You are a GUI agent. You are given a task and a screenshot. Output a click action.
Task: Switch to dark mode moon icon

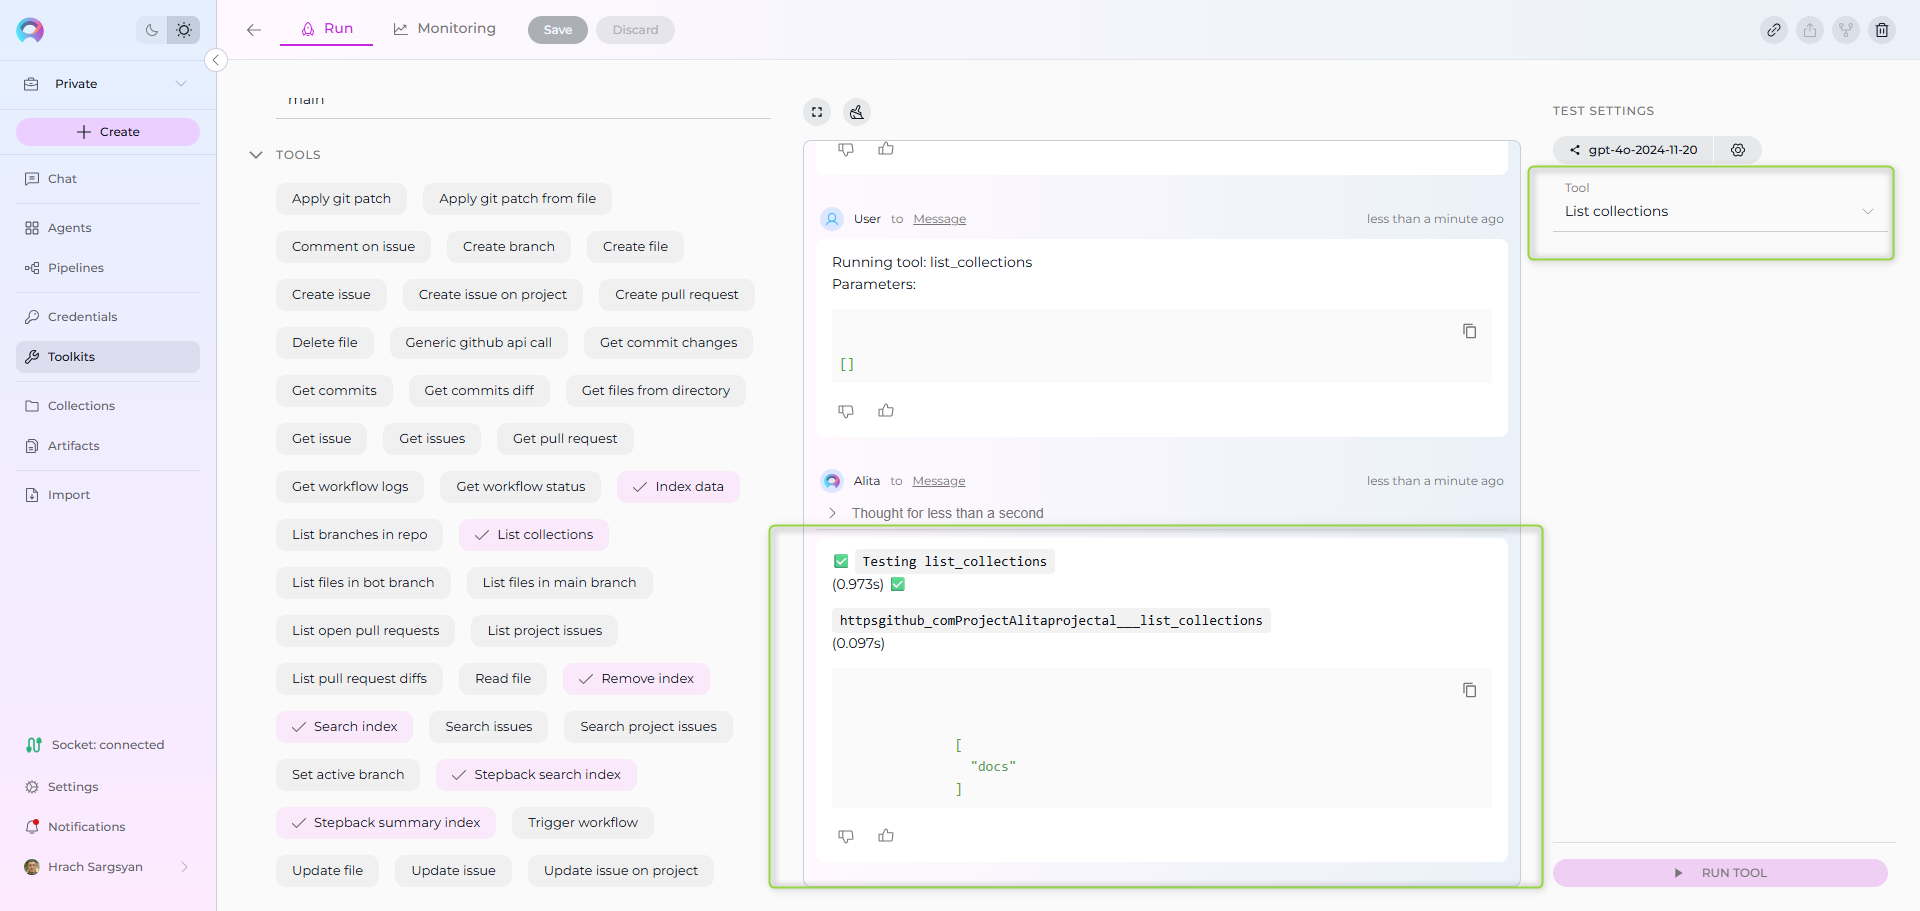pyautogui.click(x=152, y=30)
